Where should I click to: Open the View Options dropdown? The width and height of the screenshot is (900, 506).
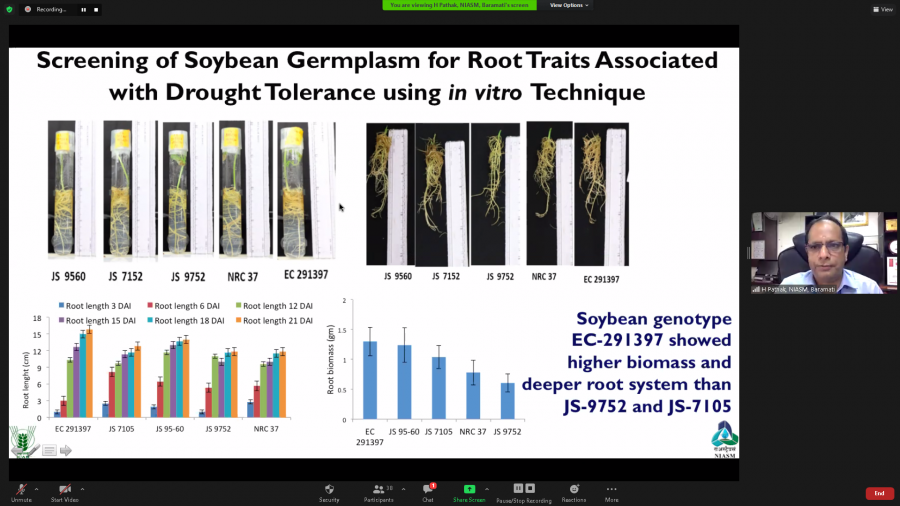pyautogui.click(x=569, y=5)
